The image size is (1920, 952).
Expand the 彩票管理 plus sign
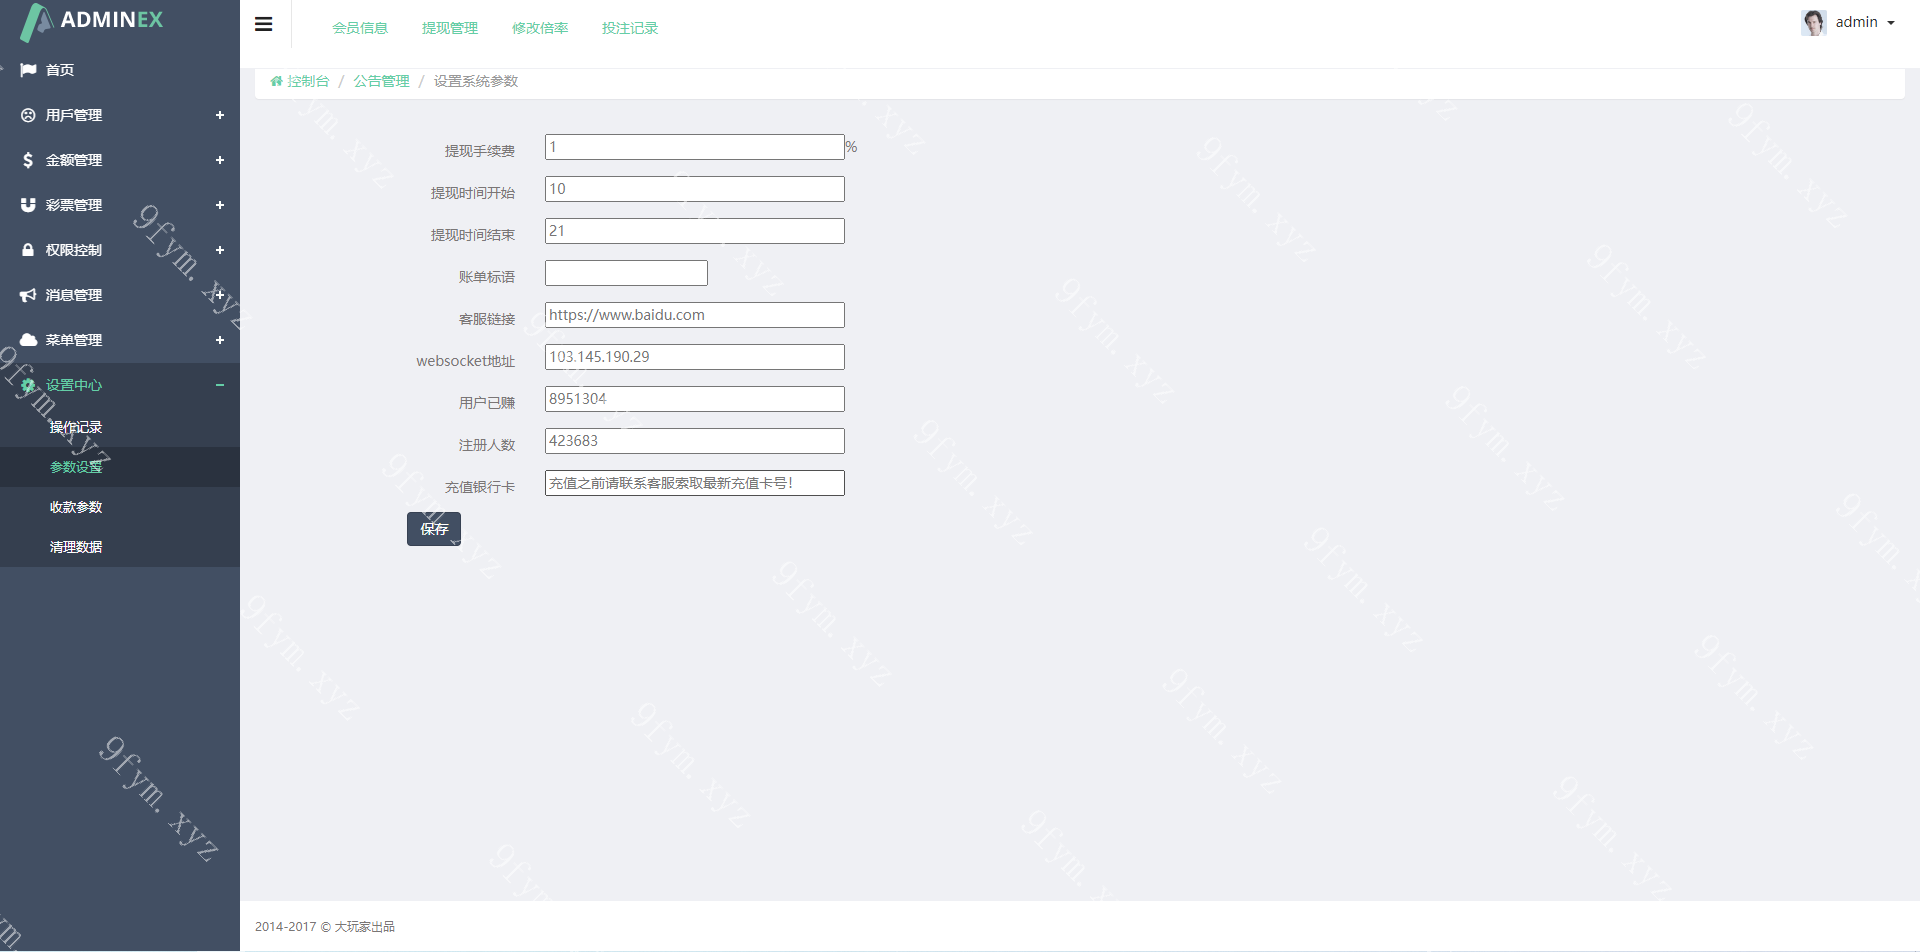[x=220, y=205]
